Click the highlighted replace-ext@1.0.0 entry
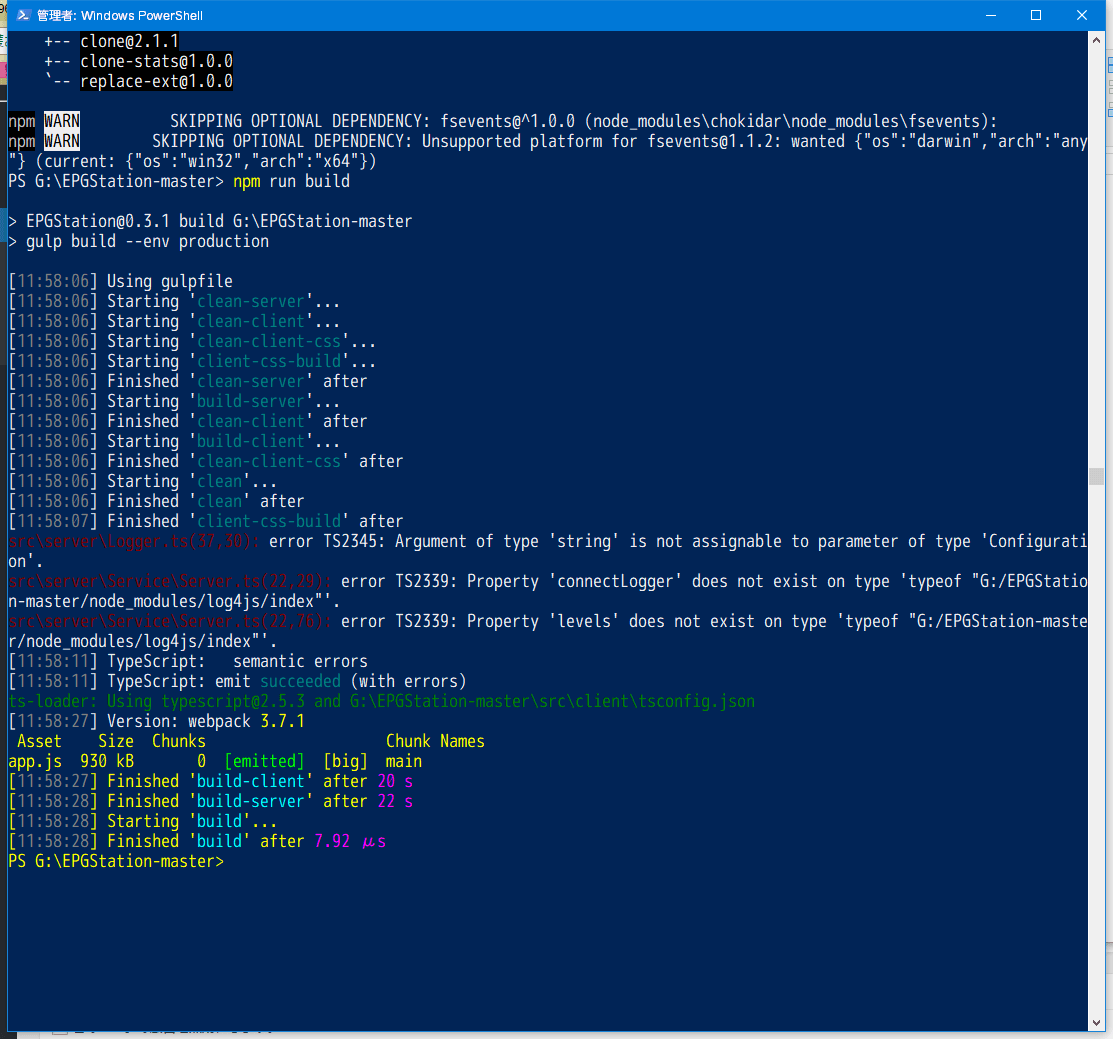 [156, 81]
